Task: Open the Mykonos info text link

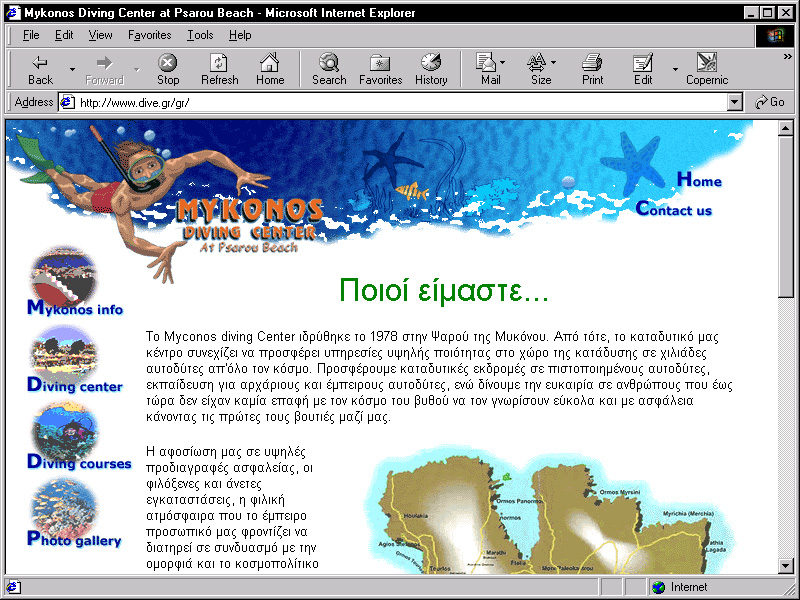Action: [75, 308]
